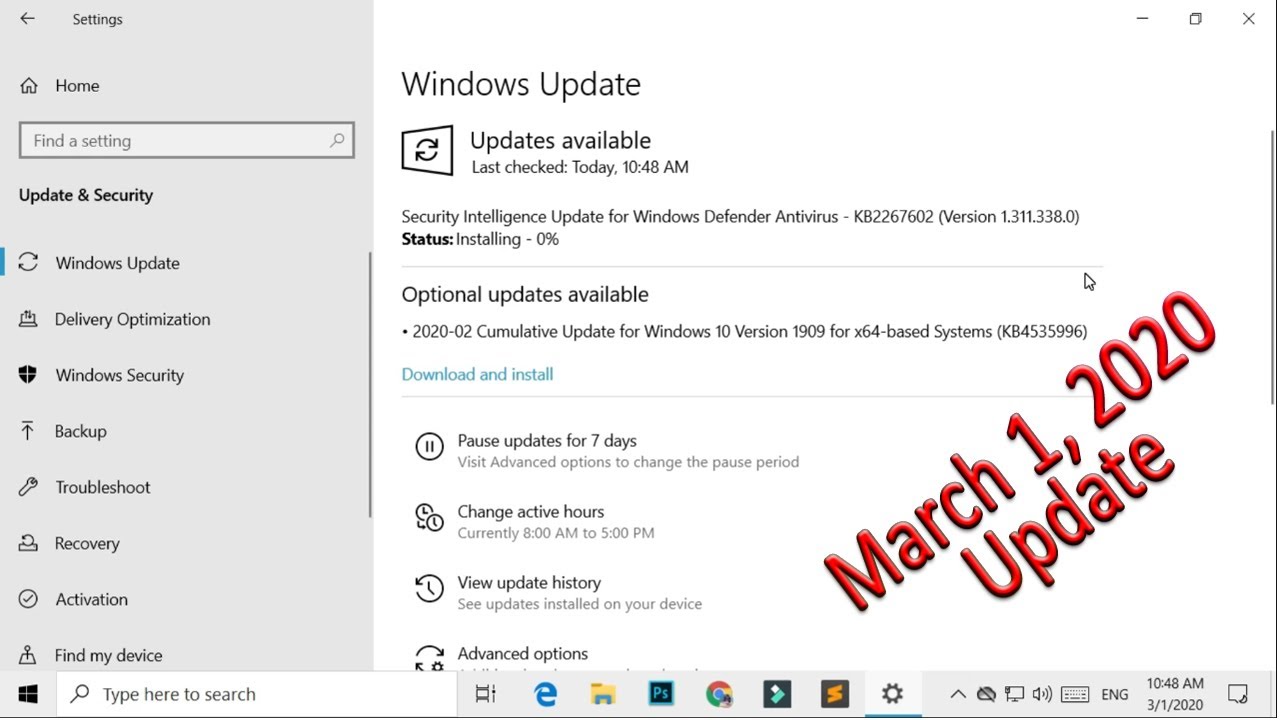Click the pause icon beside Pause updates
This screenshot has width=1280, height=720.
click(x=429, y=447)
